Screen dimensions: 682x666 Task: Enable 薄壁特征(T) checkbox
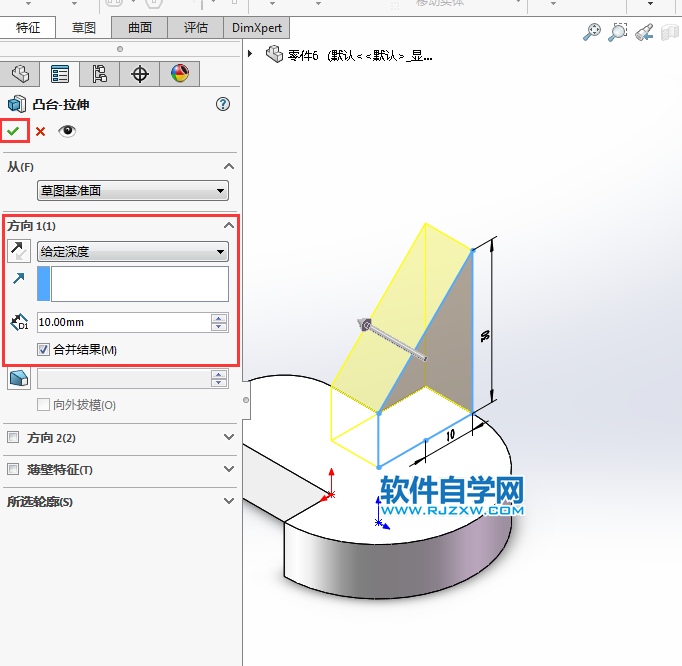(x=13, y=469)
